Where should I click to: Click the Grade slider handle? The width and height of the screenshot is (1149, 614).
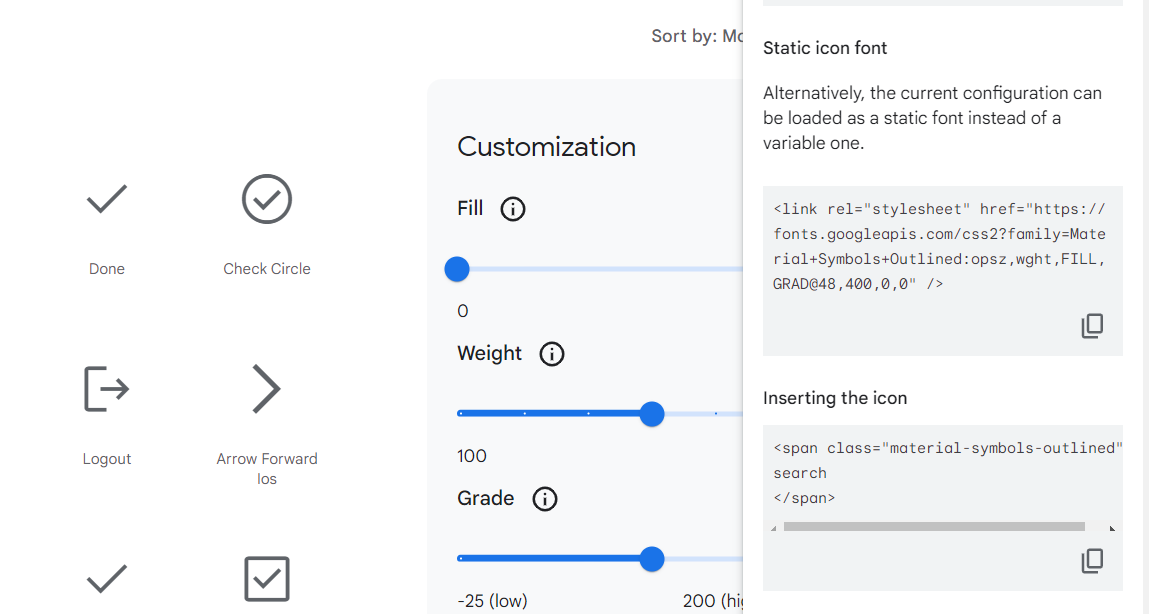(x=652, y=559)
